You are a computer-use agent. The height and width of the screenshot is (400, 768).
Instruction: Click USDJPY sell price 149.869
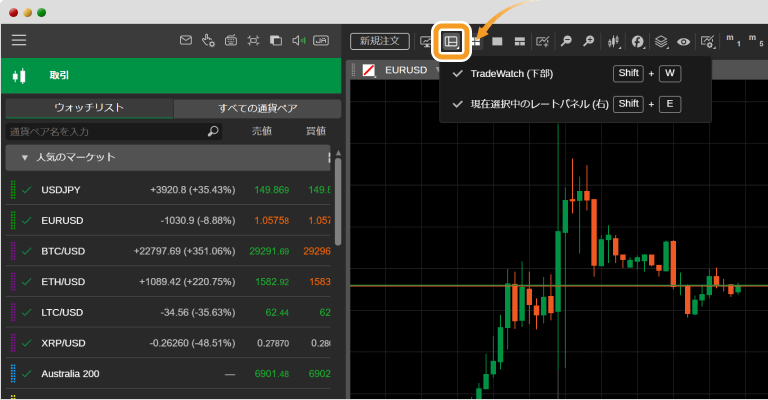click(x=271, y=190)
